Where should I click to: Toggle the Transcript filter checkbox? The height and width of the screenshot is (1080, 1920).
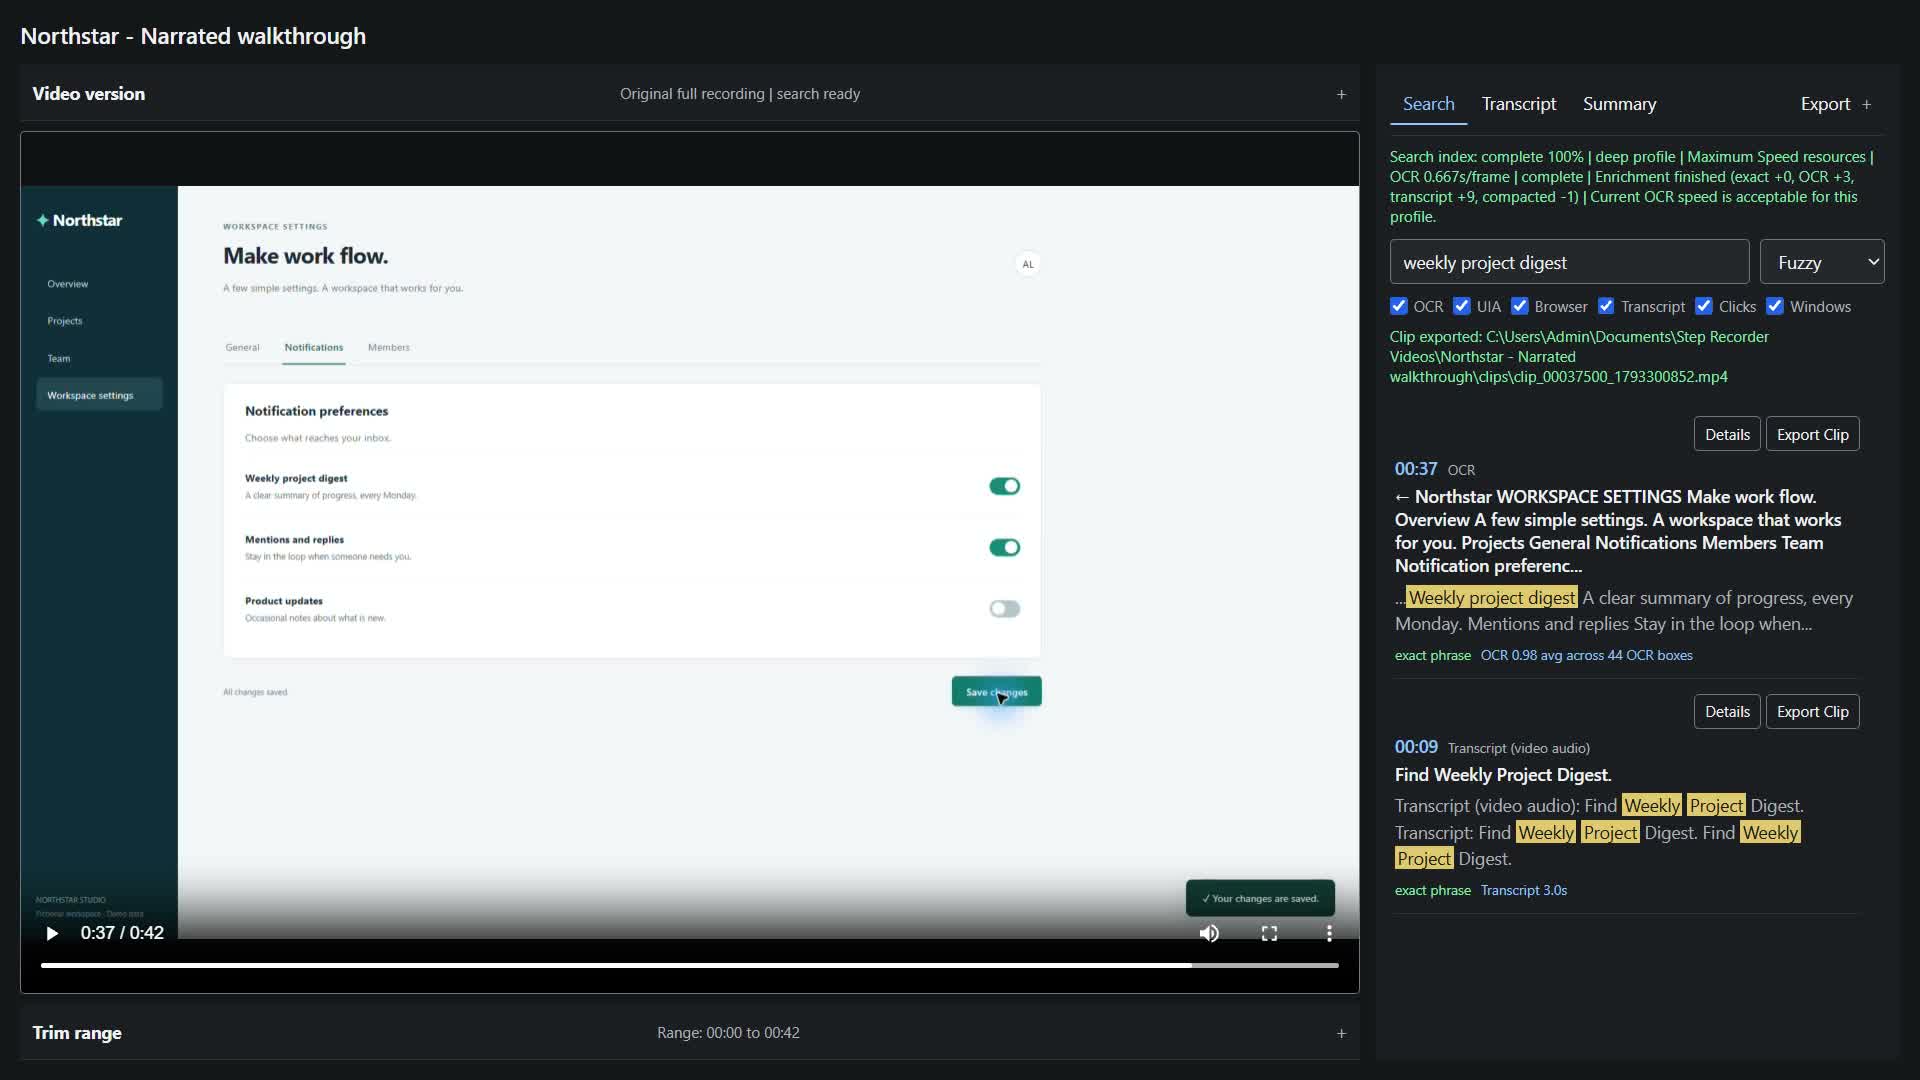(1606, 306)
